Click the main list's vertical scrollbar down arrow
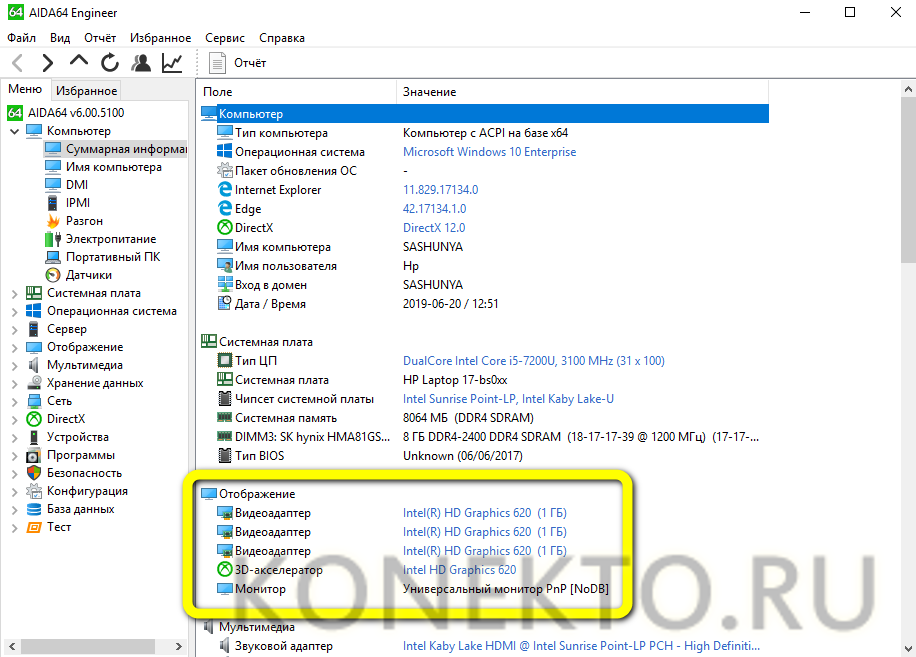This screenshot has width=916, height=657. pos(908,648)
